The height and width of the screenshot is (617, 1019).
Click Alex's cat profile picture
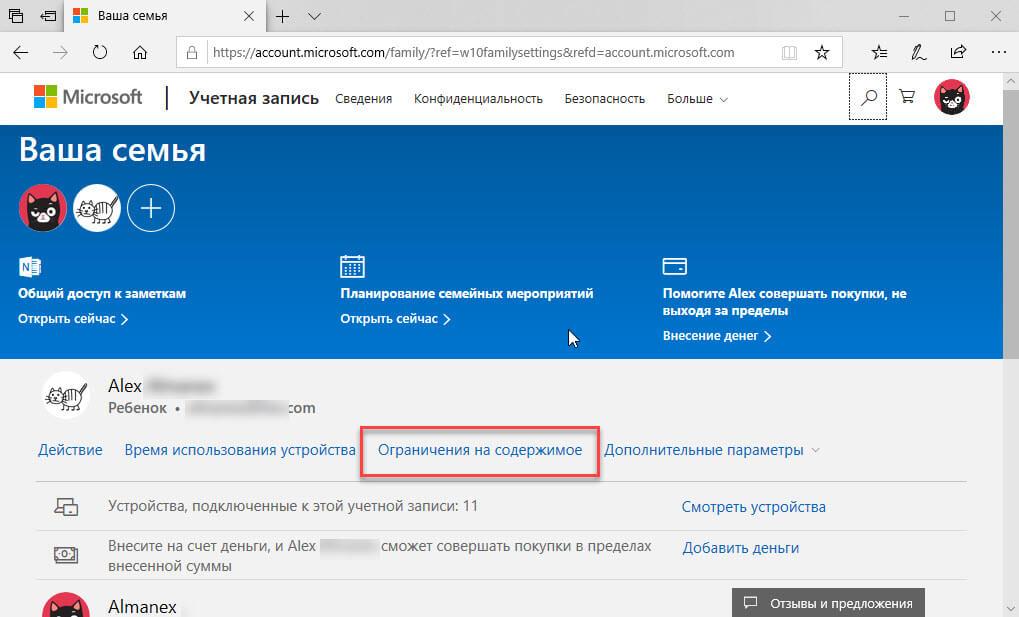[66, 395]
